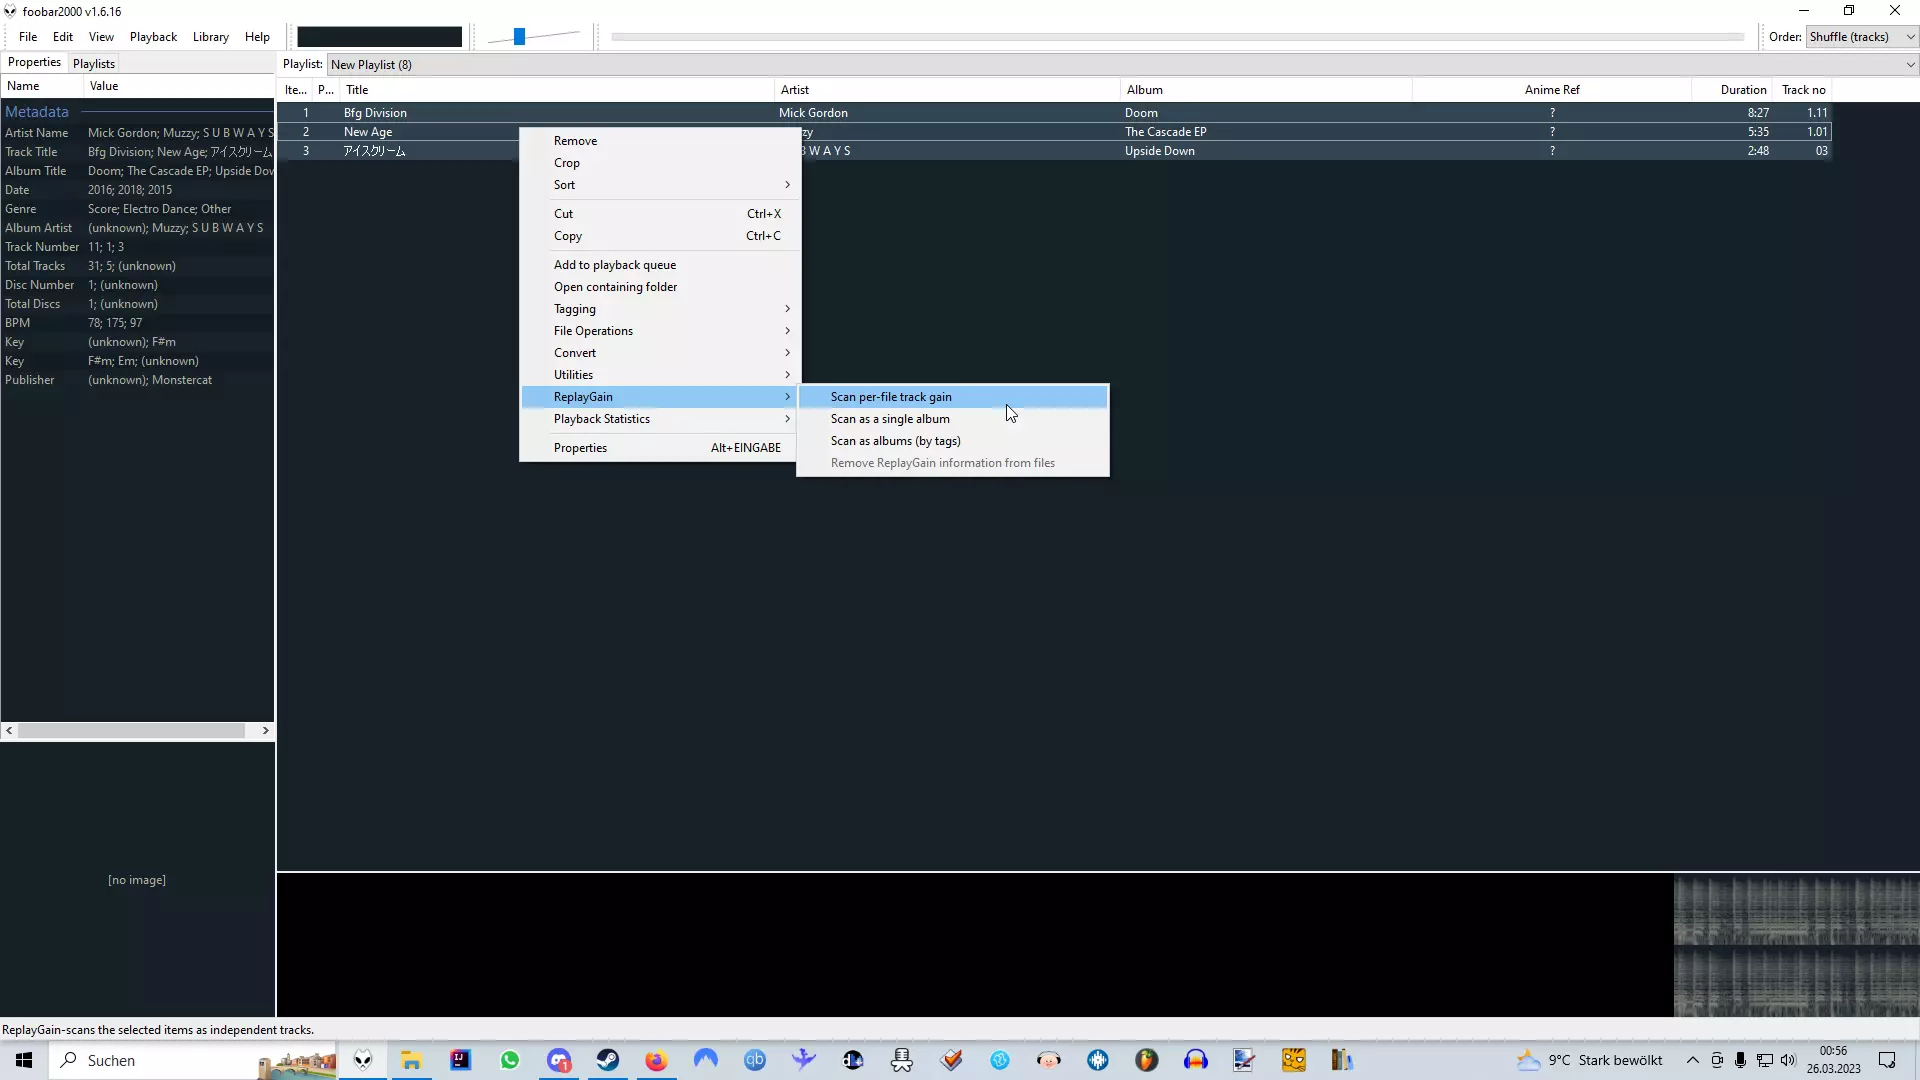Open IntelliJ IDEA taskbar icon

point(460,1060)
